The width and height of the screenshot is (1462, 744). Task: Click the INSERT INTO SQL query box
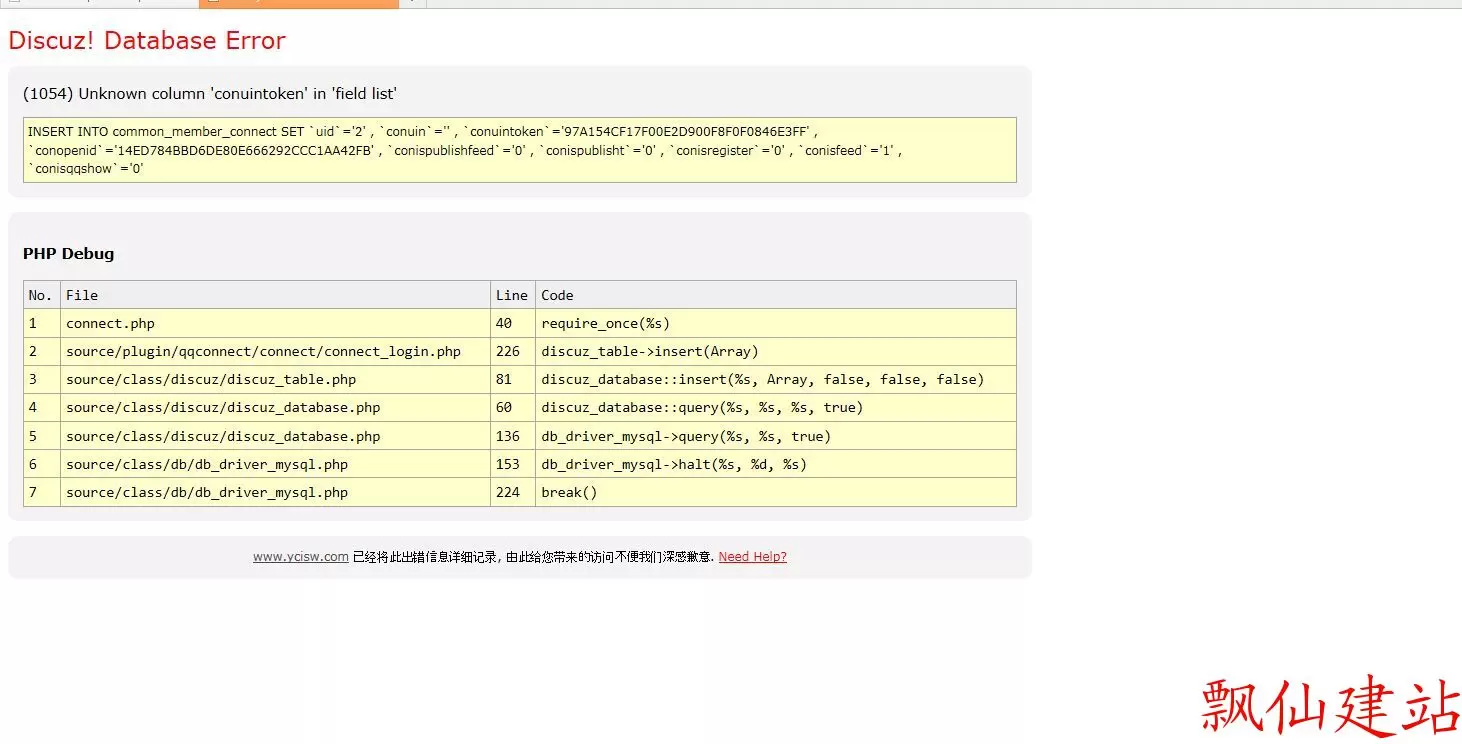[x=520, y=150]
